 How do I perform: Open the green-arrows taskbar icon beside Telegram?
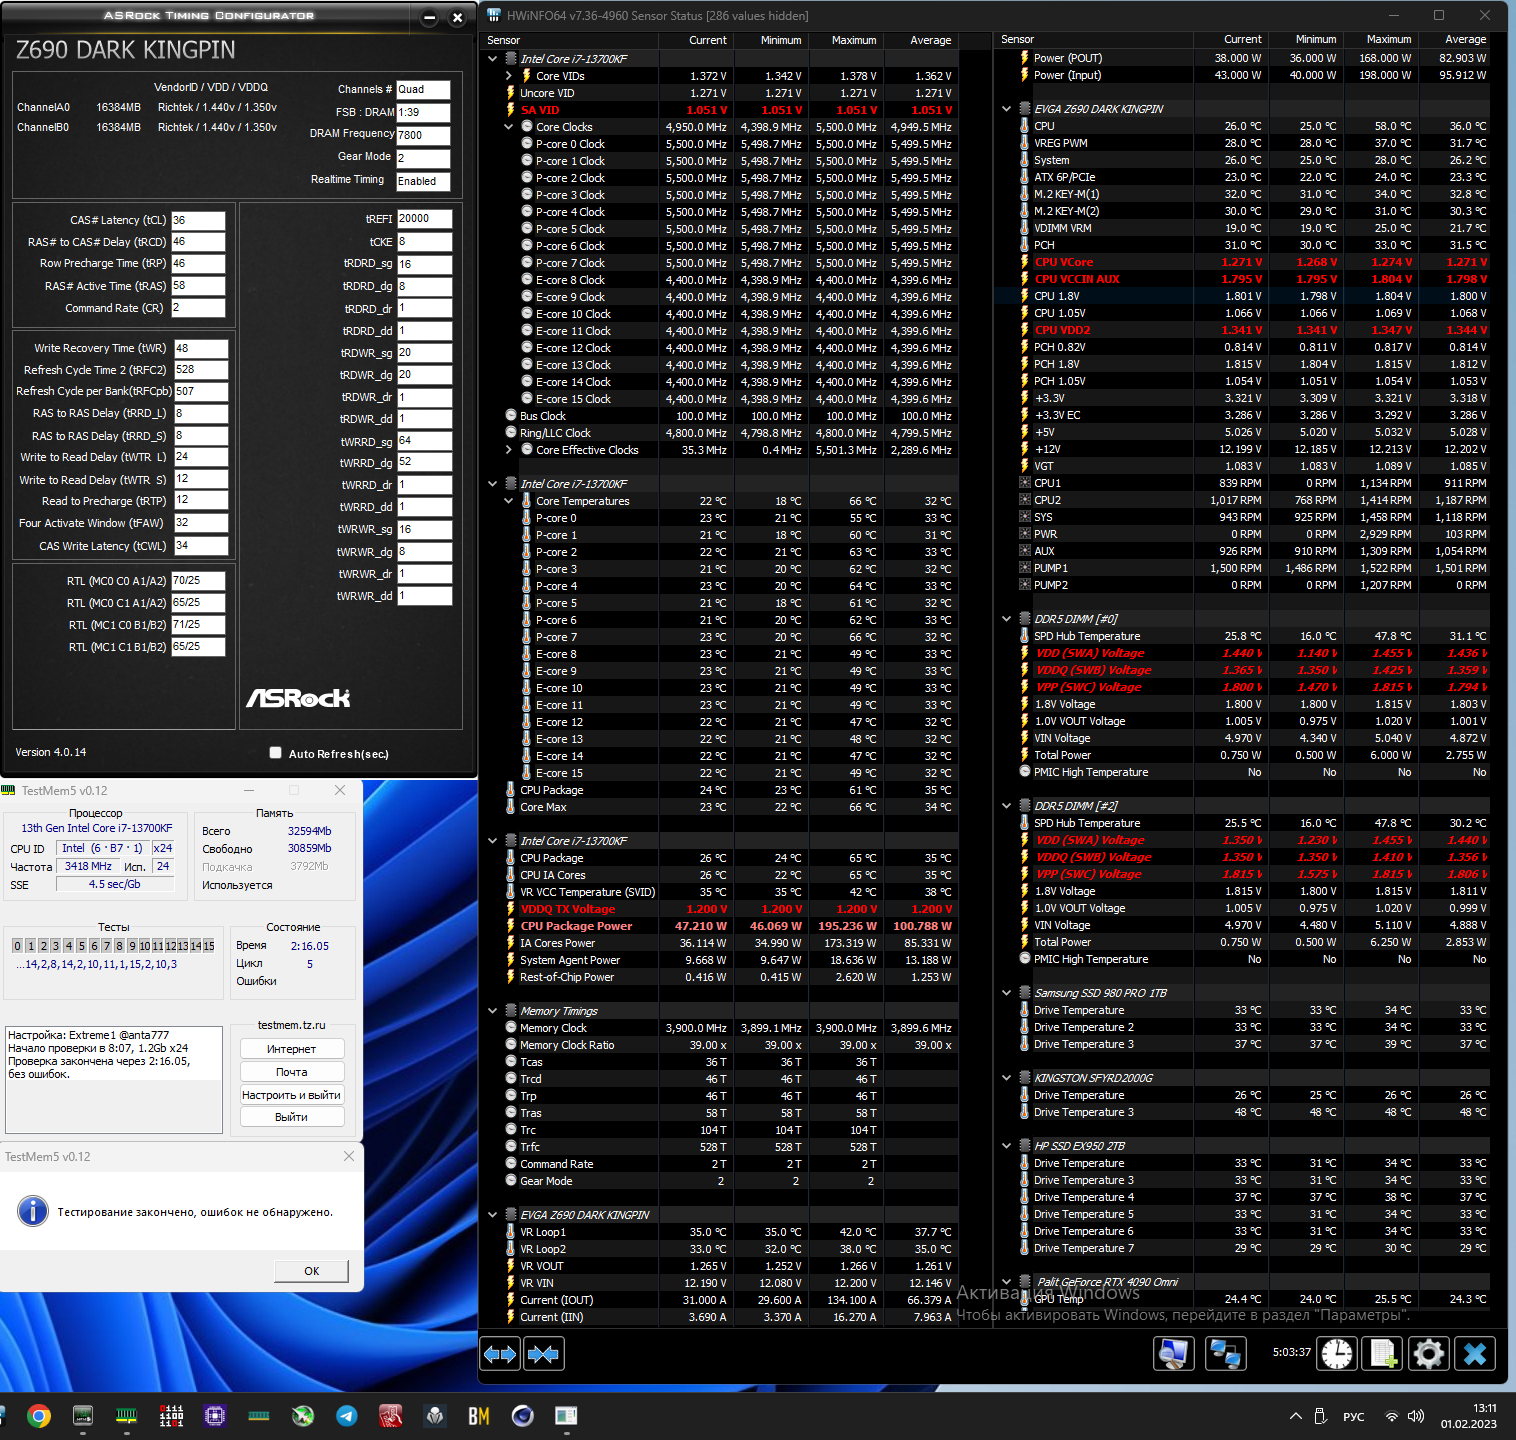[303, 1415]
